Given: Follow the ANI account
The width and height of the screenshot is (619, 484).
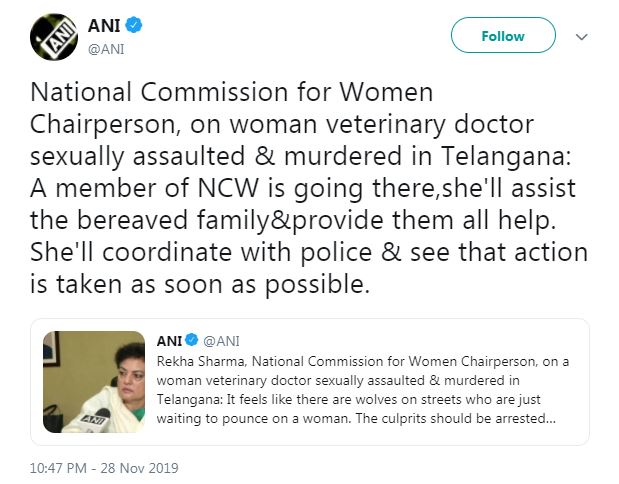Looking at the screenshot, I should point(502,36).
